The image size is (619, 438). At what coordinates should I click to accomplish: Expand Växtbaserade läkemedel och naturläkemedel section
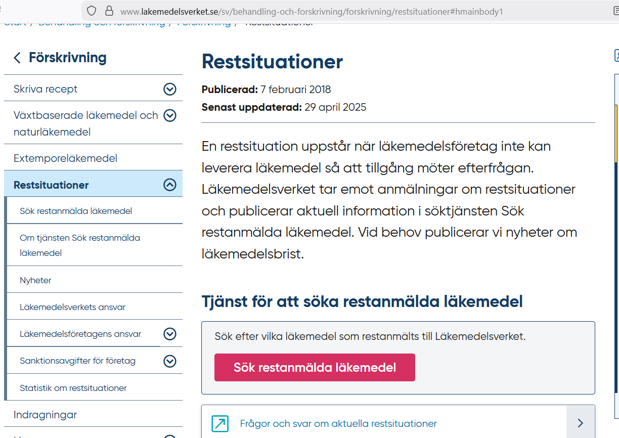point(170,116)
